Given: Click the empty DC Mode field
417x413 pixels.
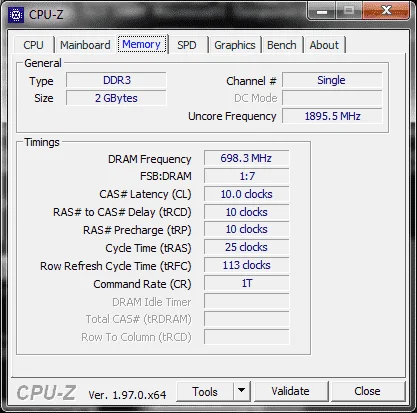Looking at the screenshot, I should 332,98.
